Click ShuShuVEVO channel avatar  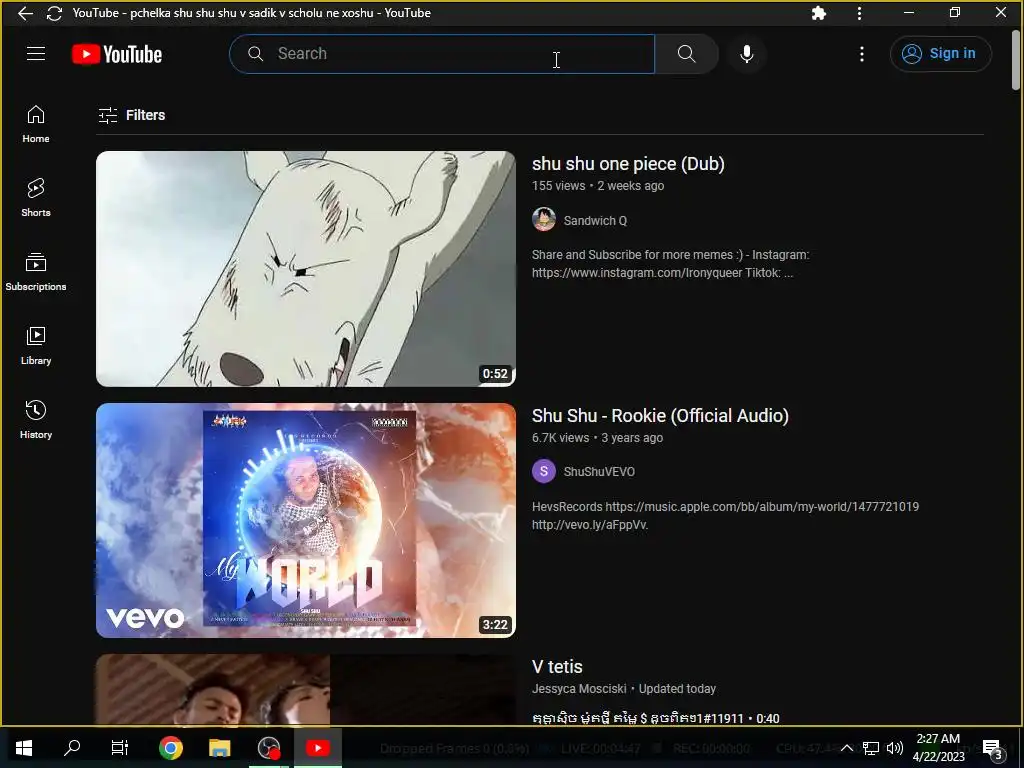(x=543, y=471)
